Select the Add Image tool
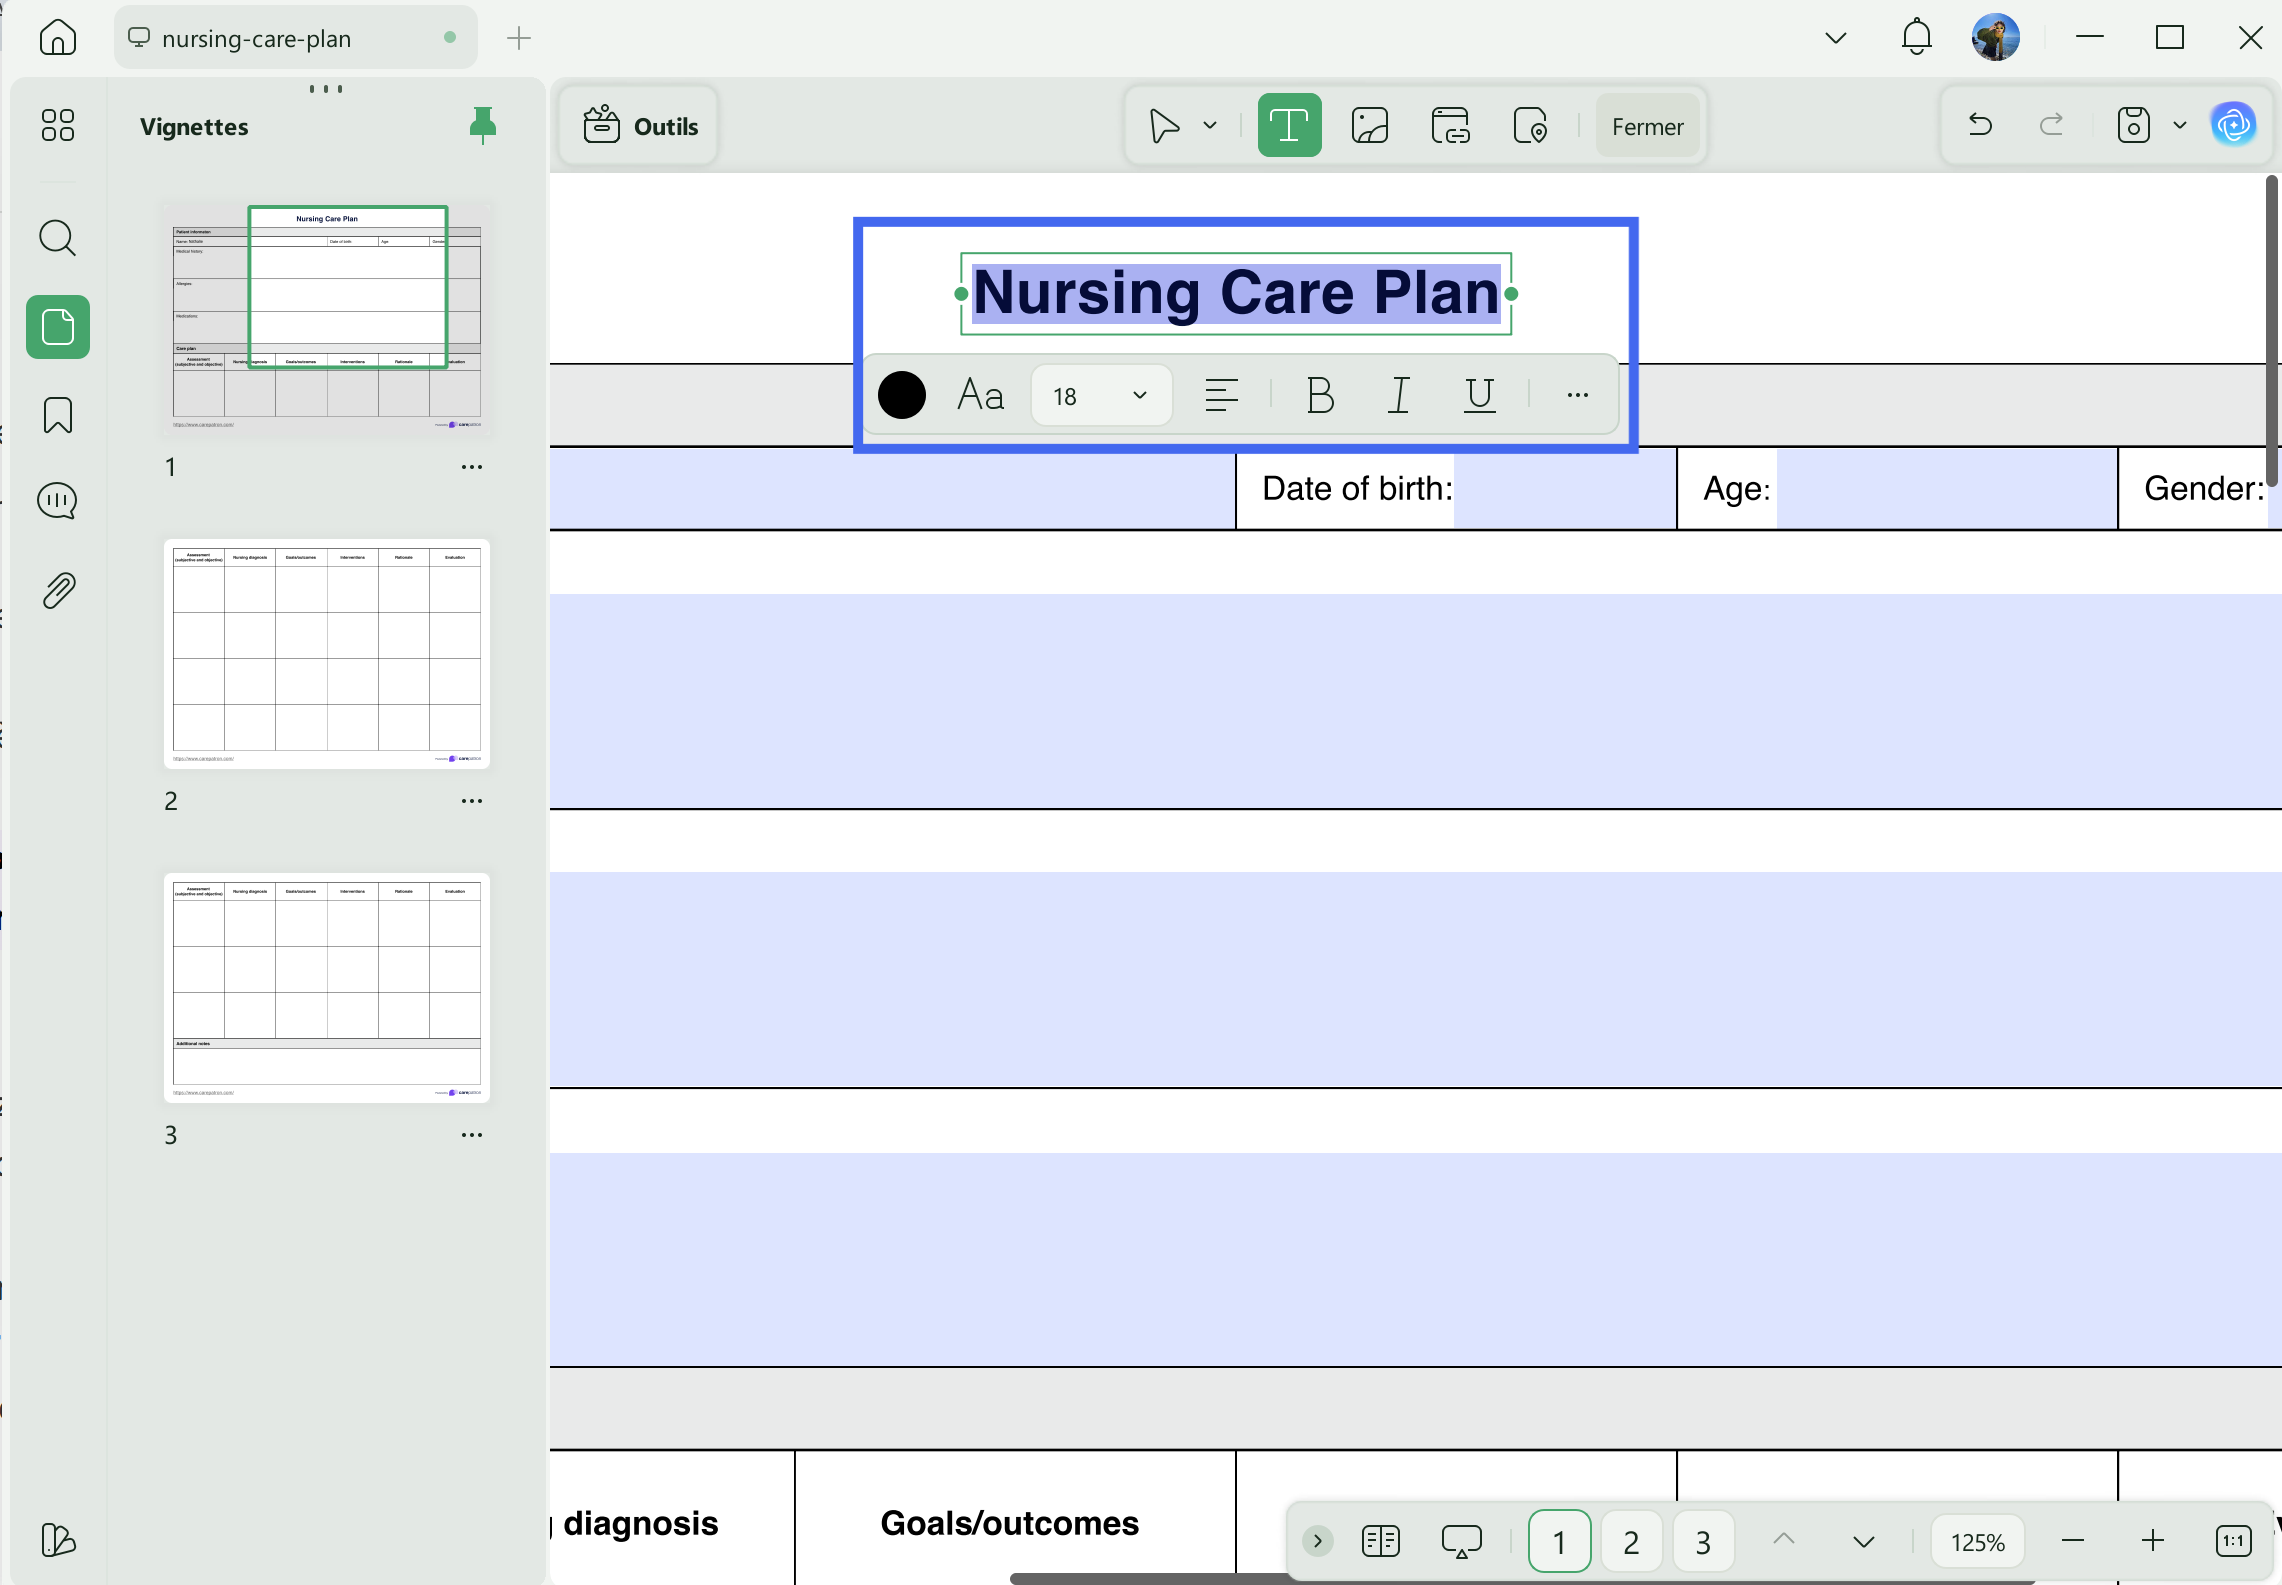The image size is (2282, 1585). (1369, 126)
